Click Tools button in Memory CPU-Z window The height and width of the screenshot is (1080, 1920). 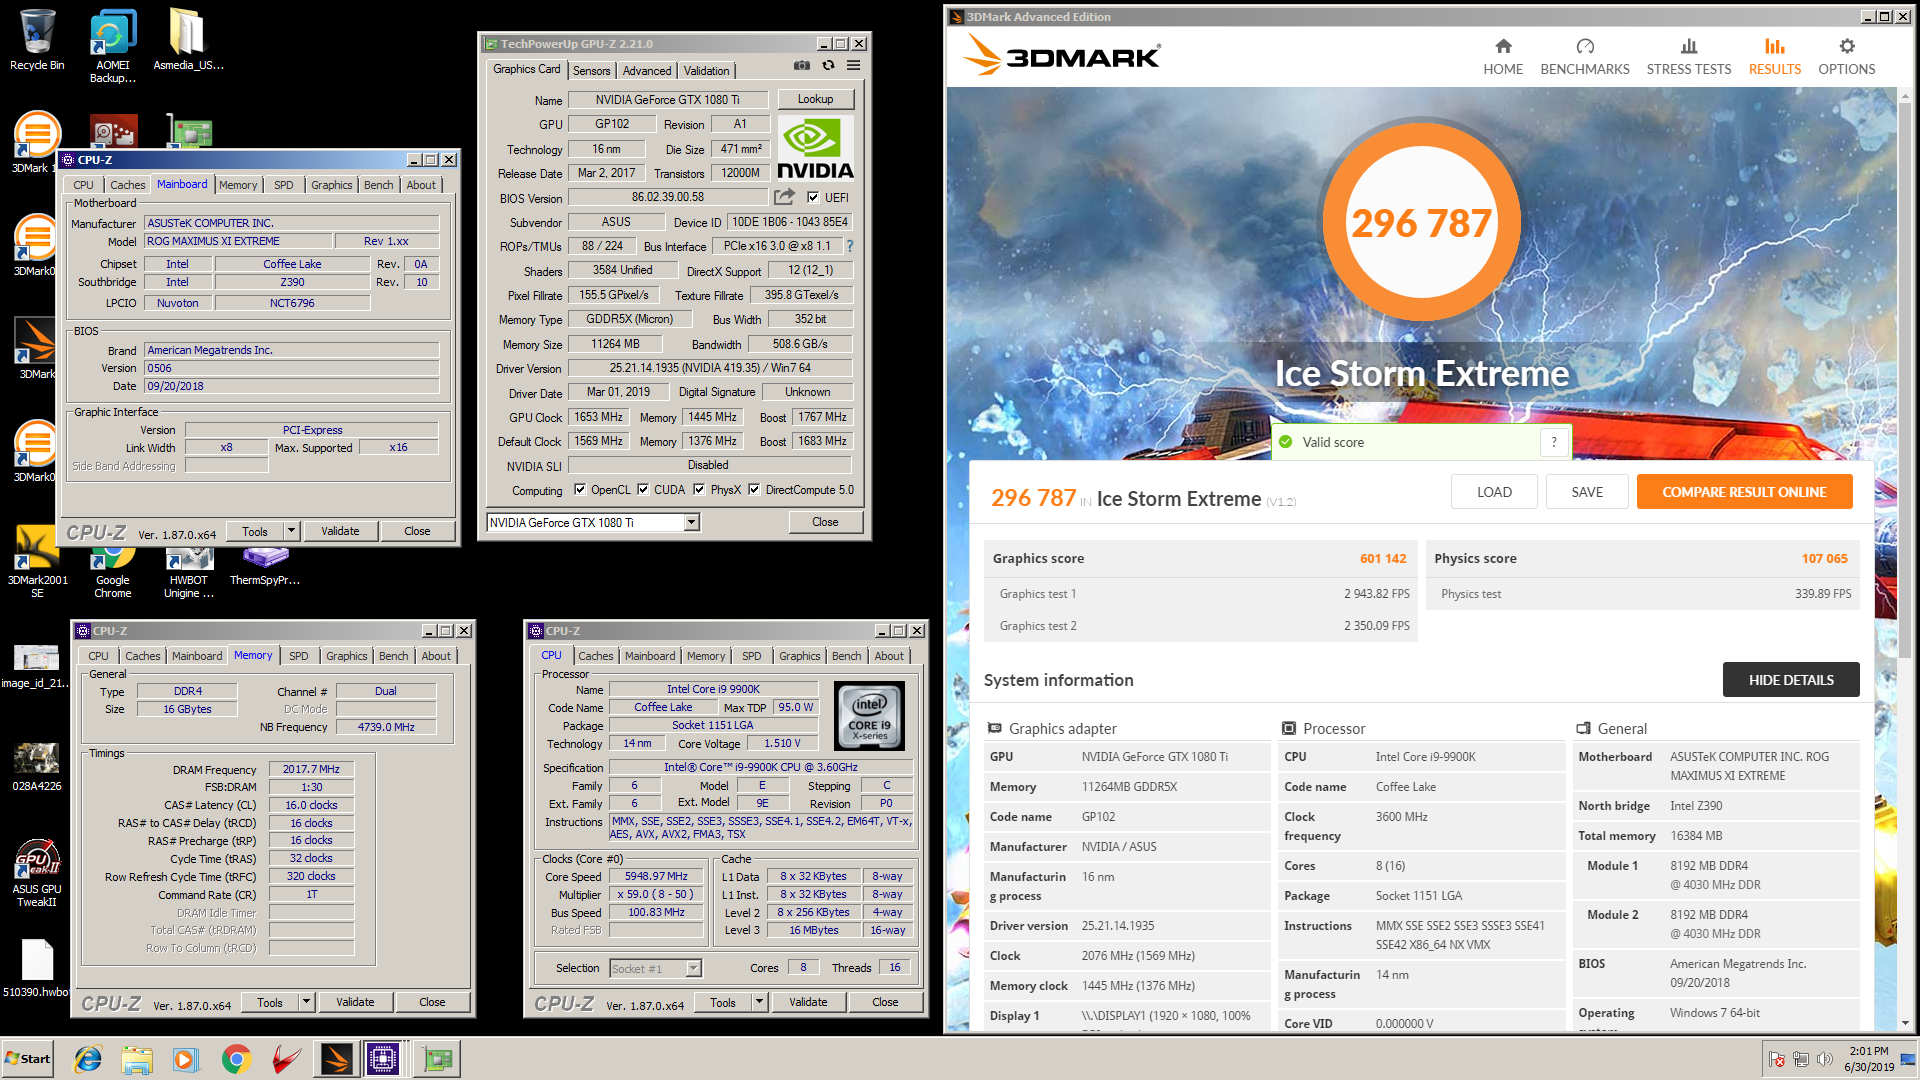(270, 1002)
